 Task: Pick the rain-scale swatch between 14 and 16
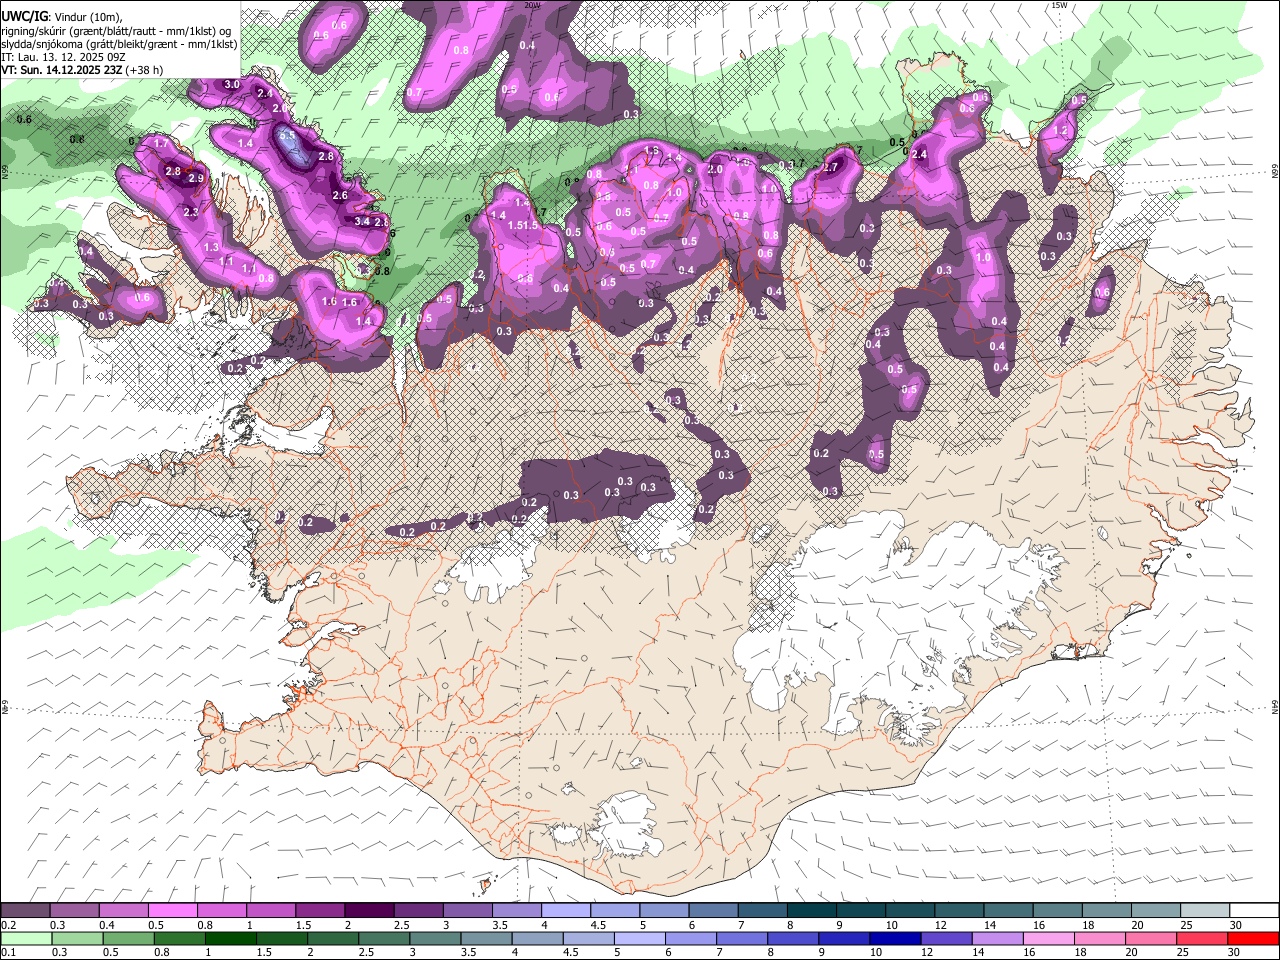996,938
